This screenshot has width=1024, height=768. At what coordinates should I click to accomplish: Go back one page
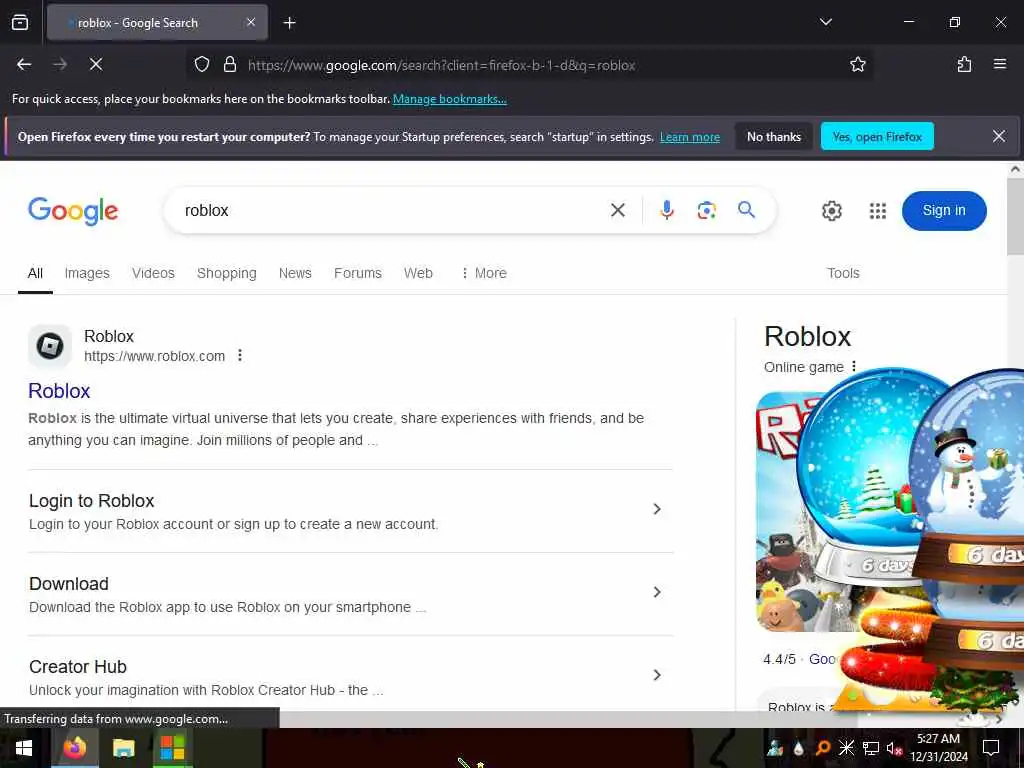(x=24, y=64)
